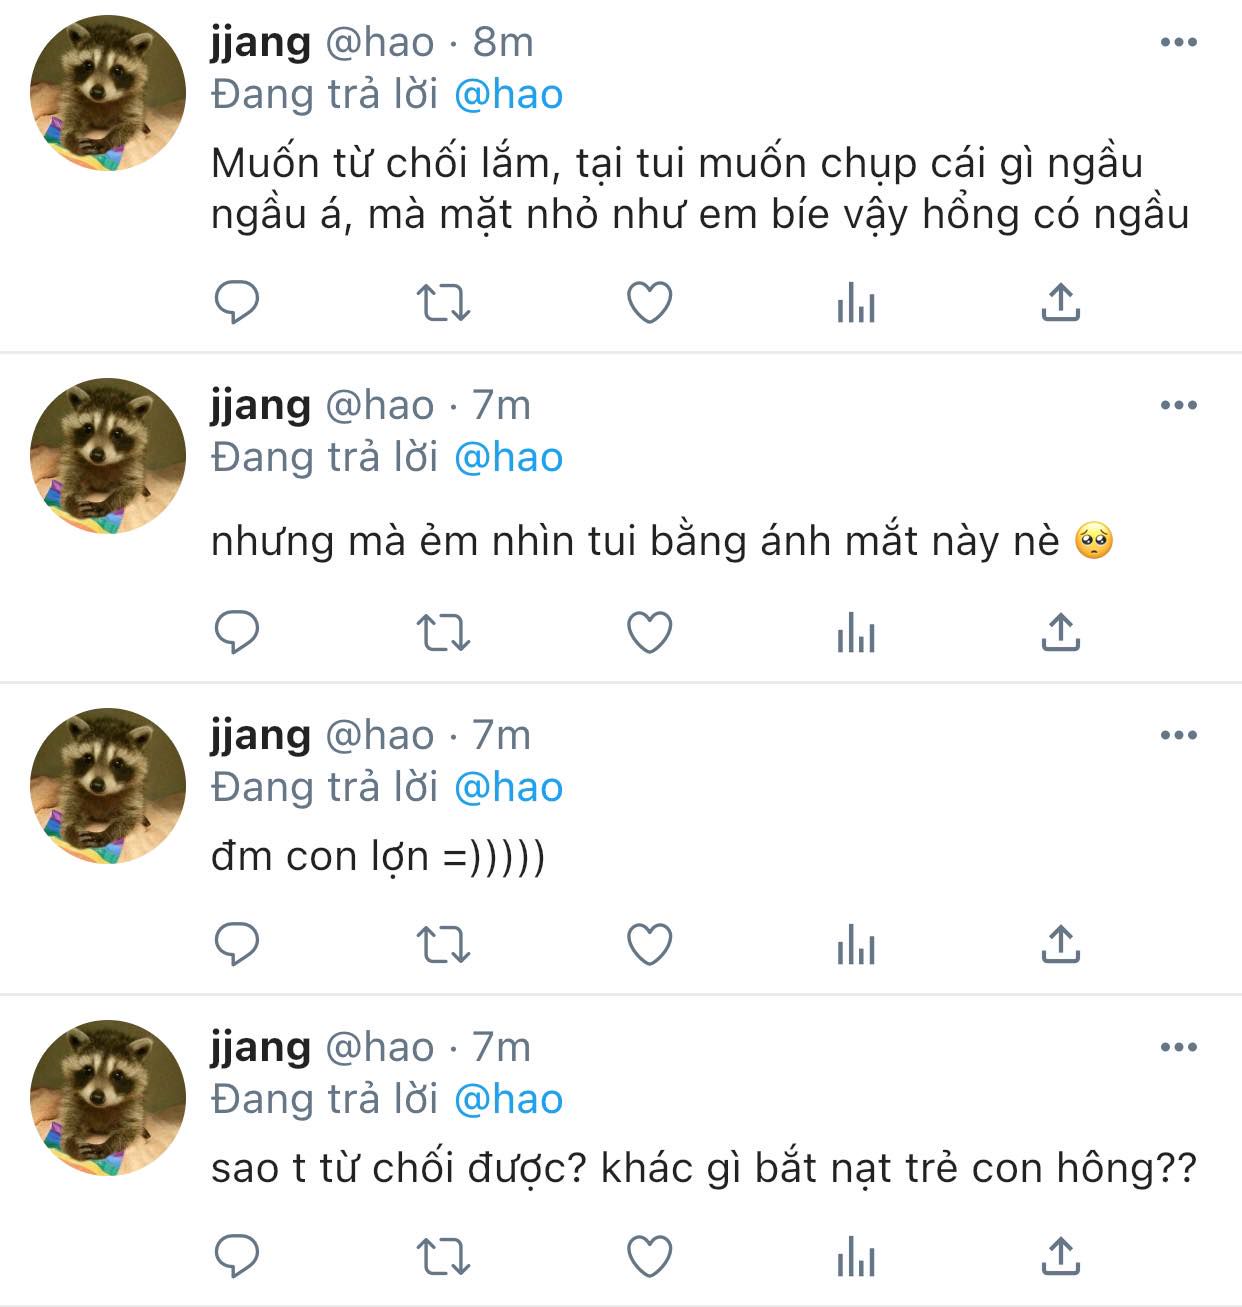The height and width of the screenshot is (1307, 1242).
Task: Click the @hao reply link in the last tweet
Action: [508, 1099]
